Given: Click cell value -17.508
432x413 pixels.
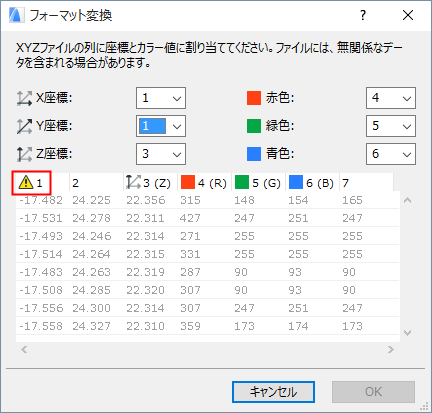Looking at the screenshot, I should (x=41, y=290).
